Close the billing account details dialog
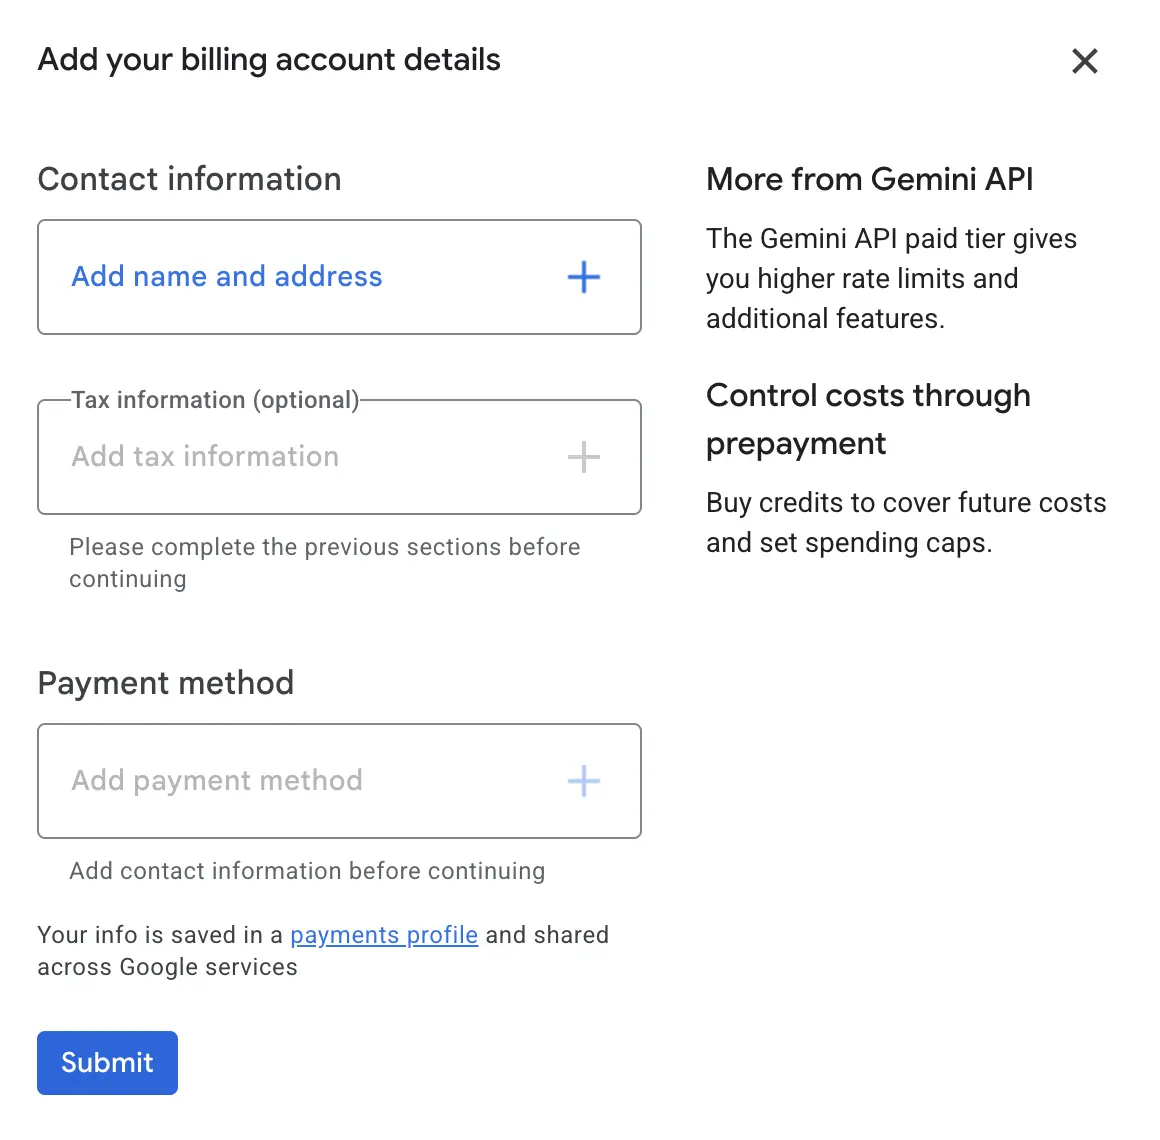The height and width of the screenshot is (1140, 1160). pyautogui.click(x=1085, y=61)
